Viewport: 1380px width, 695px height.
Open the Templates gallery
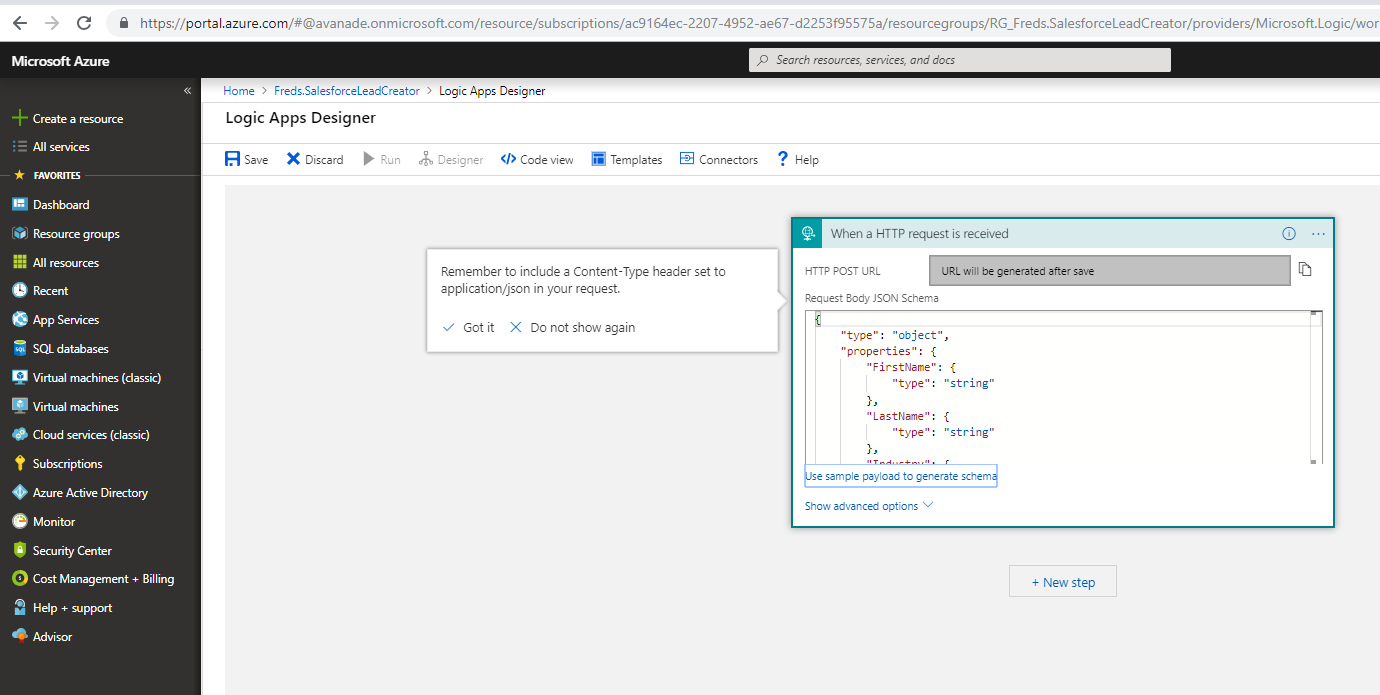627,159
